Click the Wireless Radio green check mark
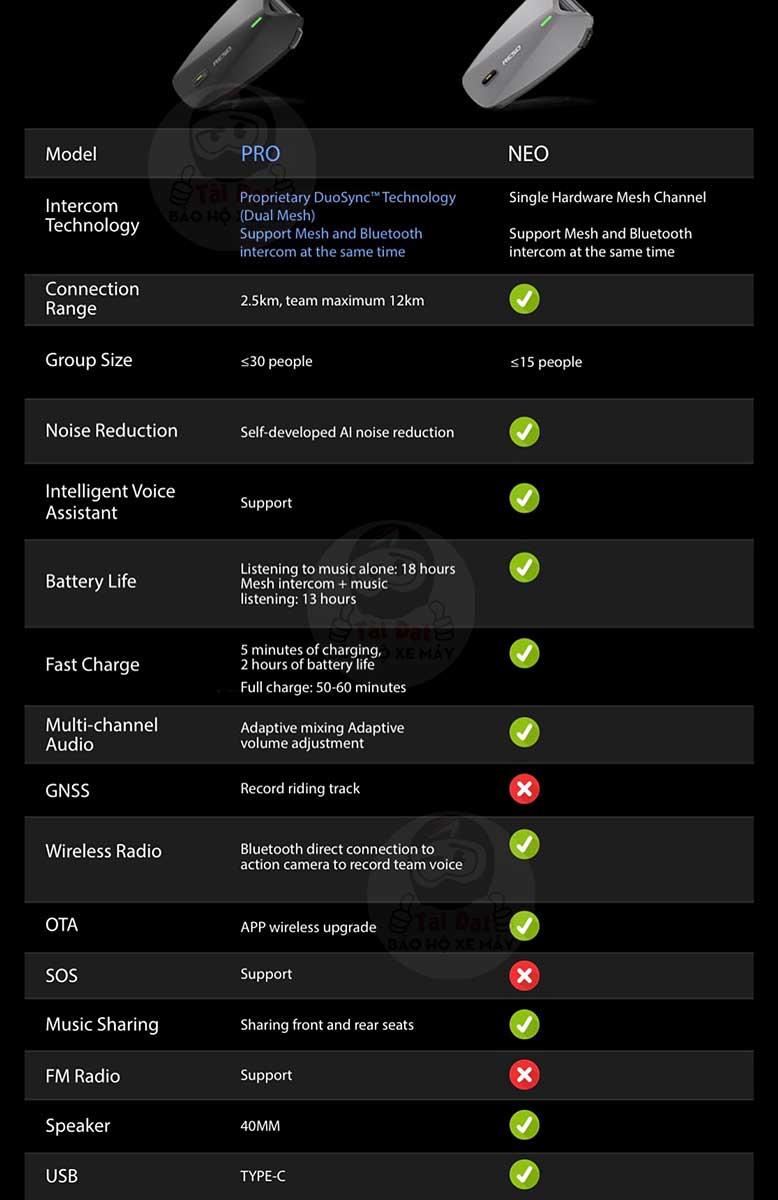Screen dimensions: 778x1200 click(524, 844)
